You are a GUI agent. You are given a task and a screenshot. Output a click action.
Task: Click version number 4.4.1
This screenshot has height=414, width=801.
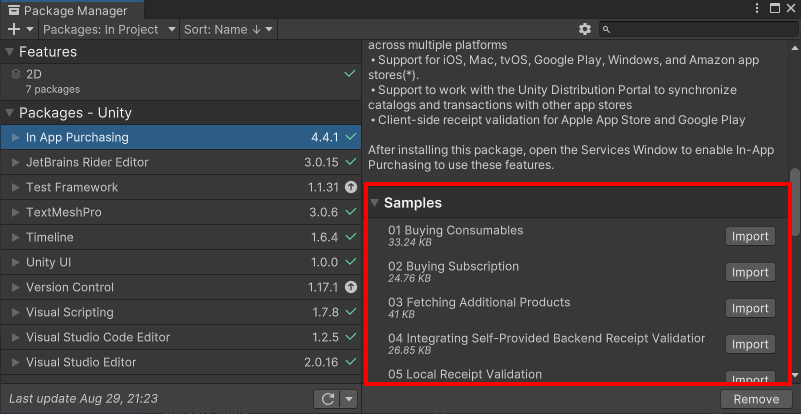click(x=325, y=137)
